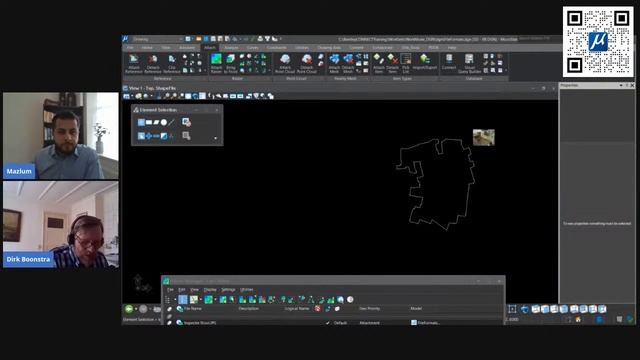Click the Logical Name column header

[297, 309]
